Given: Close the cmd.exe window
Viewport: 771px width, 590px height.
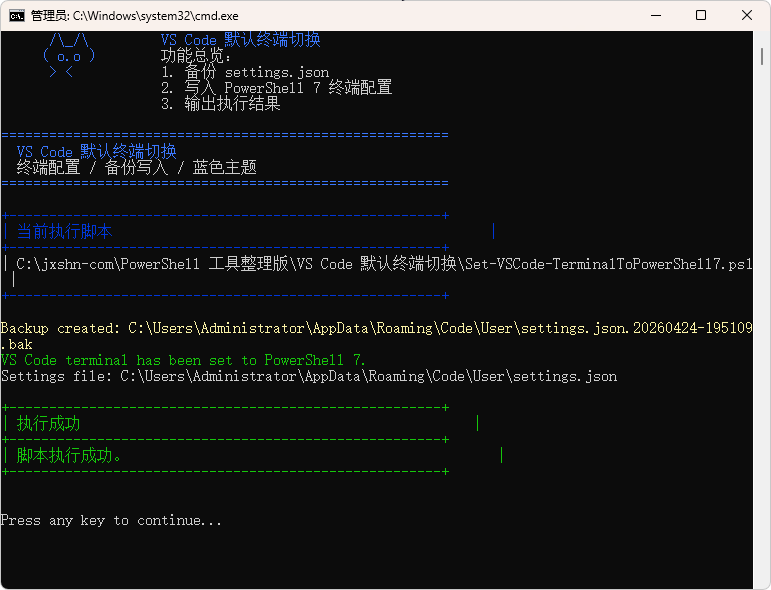Looking at the screenshot, I should 747,16.
